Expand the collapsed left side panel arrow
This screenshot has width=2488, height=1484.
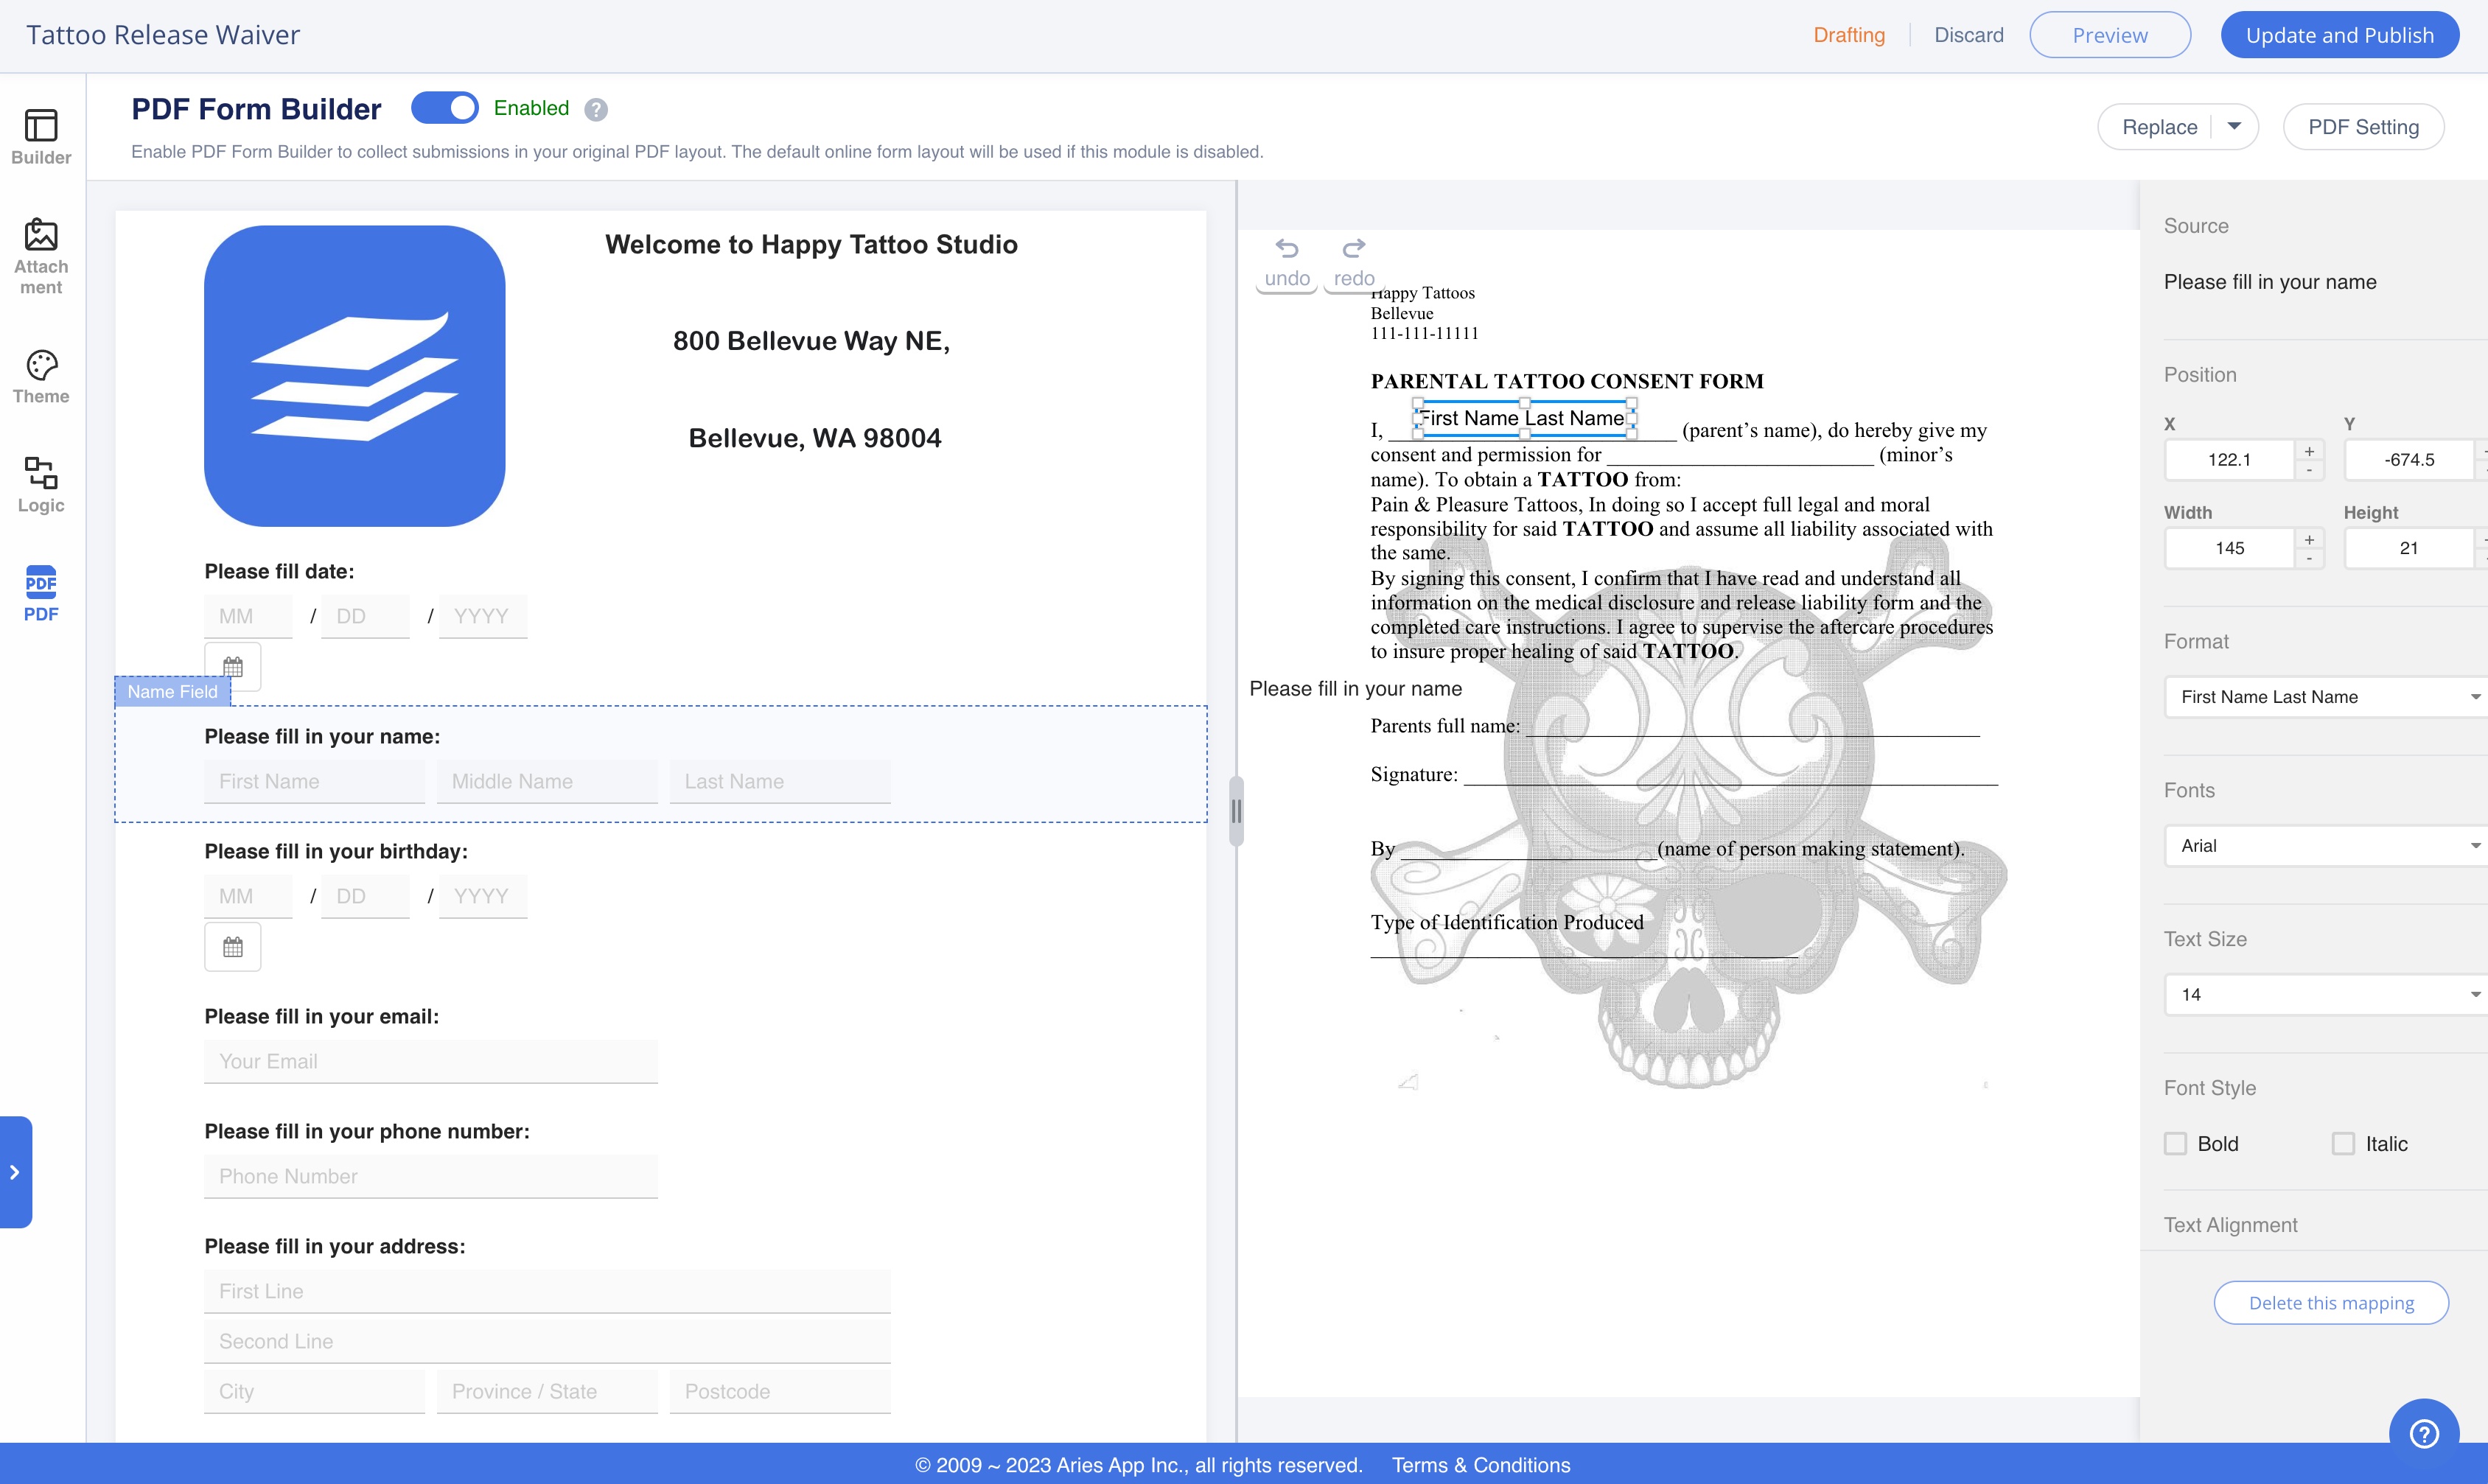(15, 1172)
